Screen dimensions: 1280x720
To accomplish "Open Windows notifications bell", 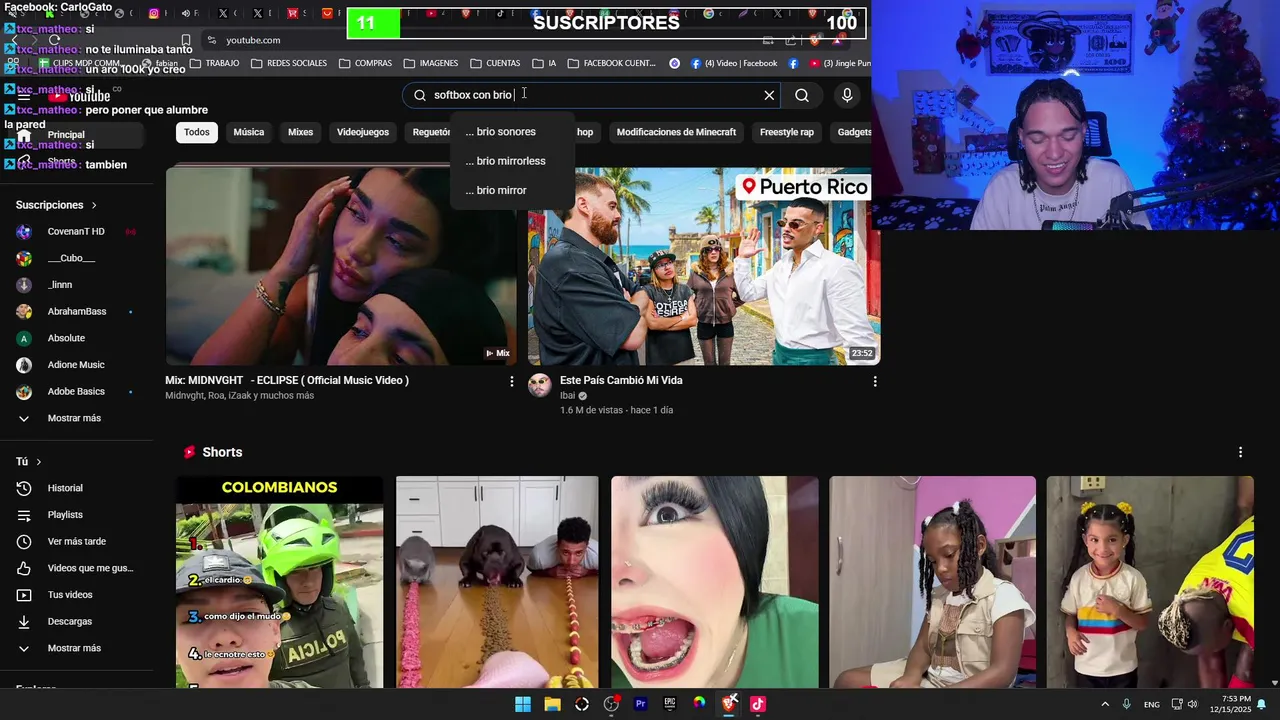I will 1261,704.
